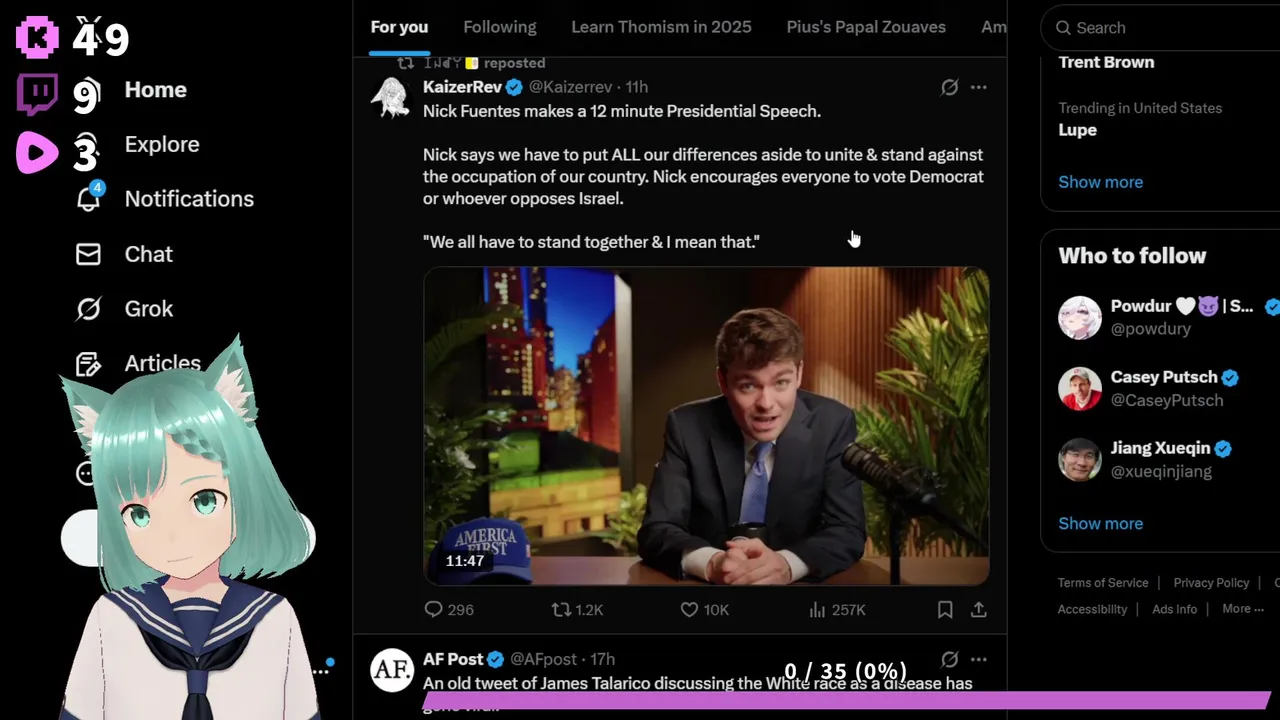This screenshot has width=1280, height=720.
Task: Click the 11h timestamp on KaizerRev post
Action: click(637, 87)
